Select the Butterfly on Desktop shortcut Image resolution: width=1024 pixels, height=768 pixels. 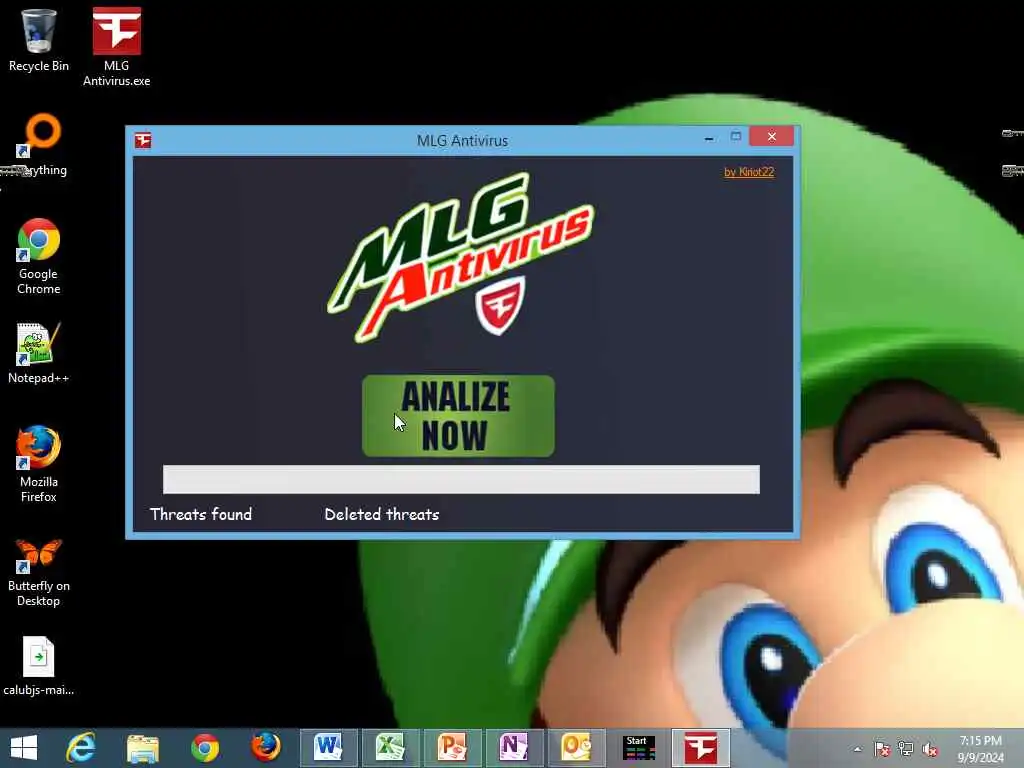coord(39,572)
